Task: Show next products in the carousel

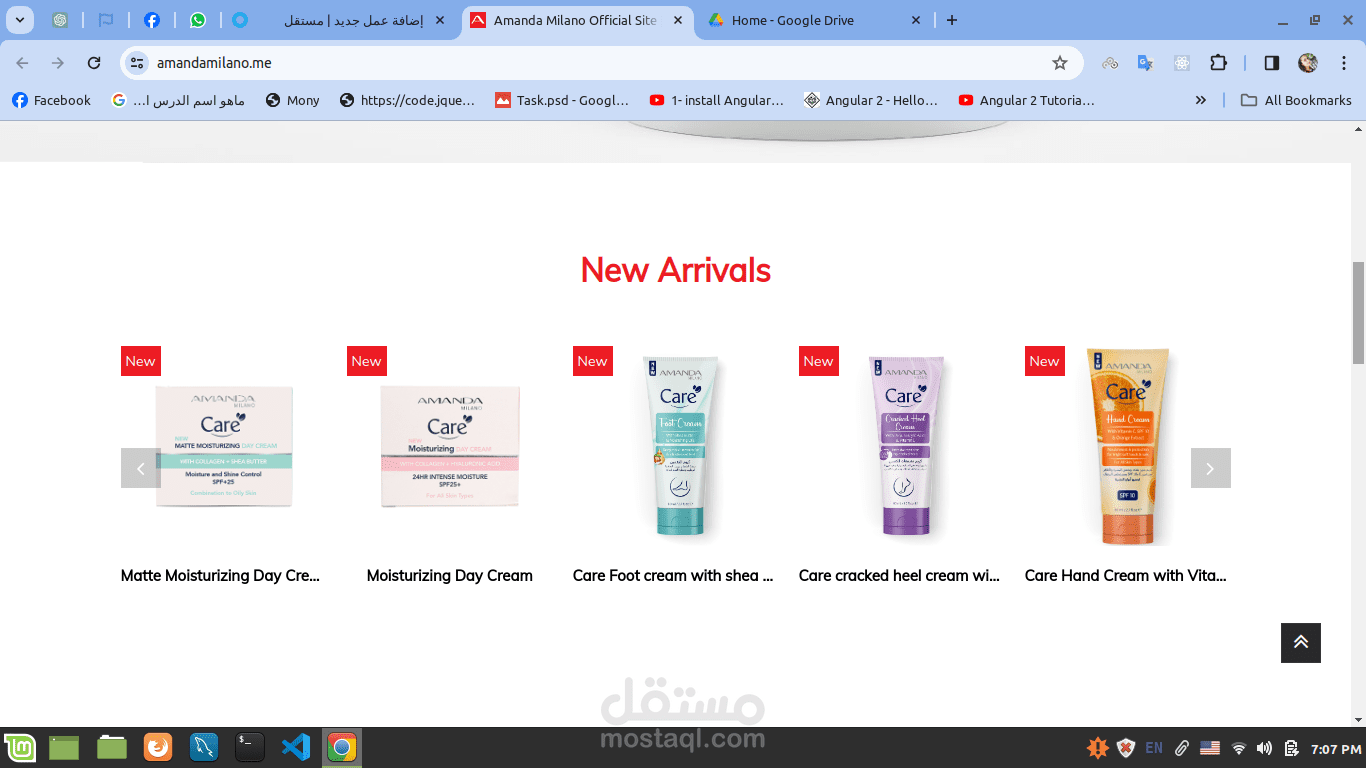Action: tap(1210, 468)
